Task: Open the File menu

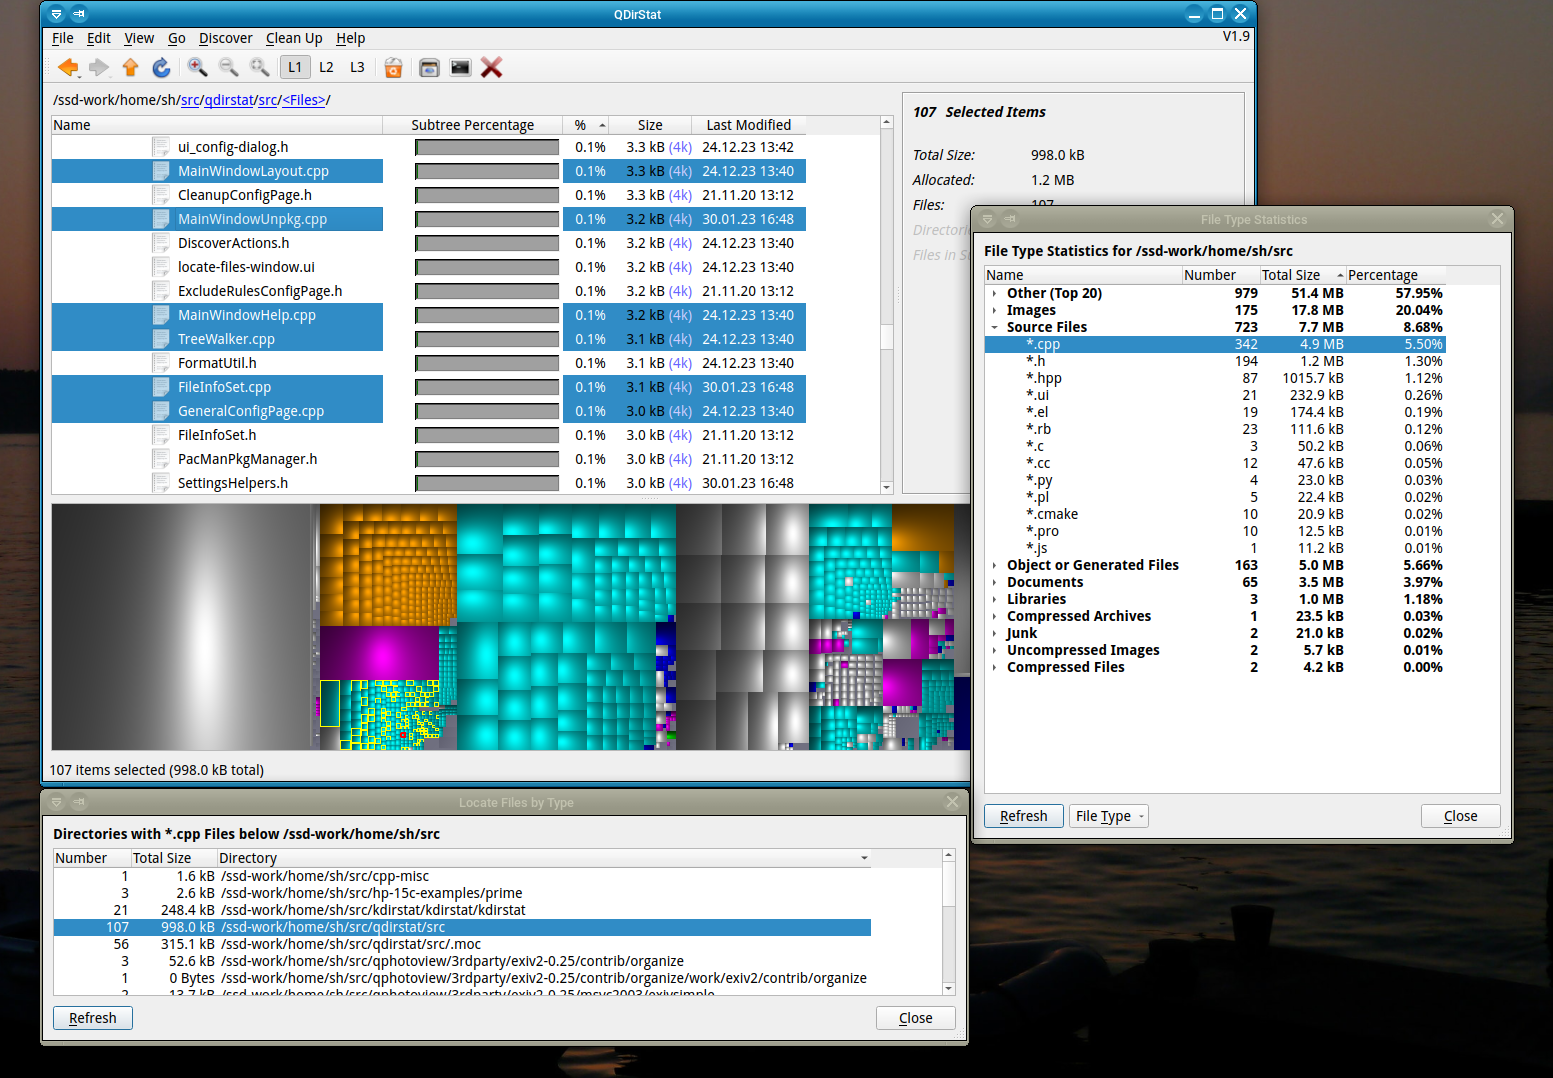Action: click(x=63, y=38)
